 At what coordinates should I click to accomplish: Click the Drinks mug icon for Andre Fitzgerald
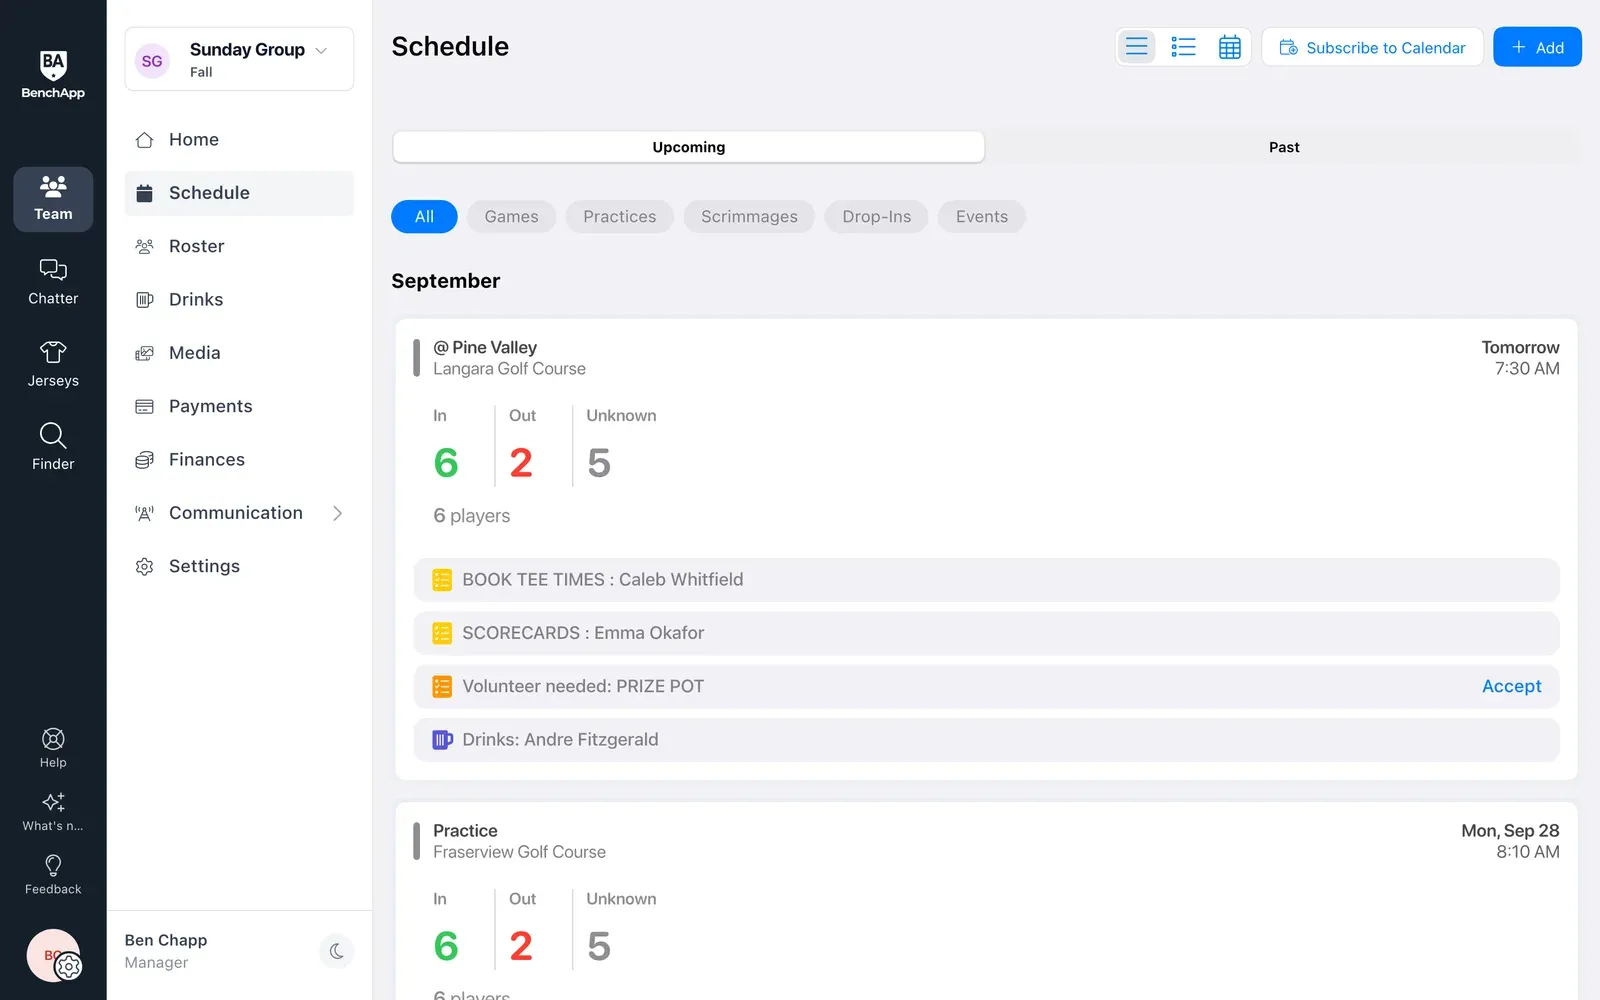(442, 740)
